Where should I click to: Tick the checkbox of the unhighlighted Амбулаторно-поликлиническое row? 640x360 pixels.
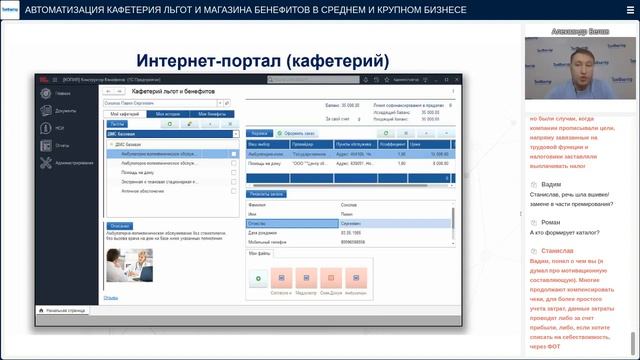click(234, 163)
